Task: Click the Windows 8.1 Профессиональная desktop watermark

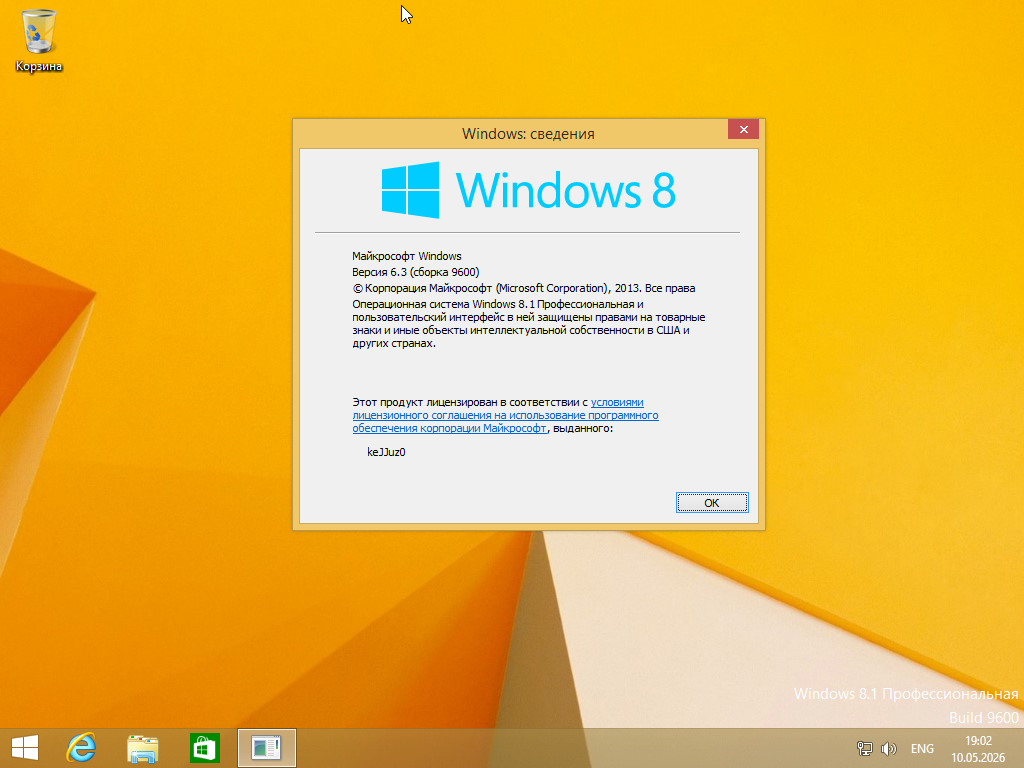Action: tap(906, 694)
